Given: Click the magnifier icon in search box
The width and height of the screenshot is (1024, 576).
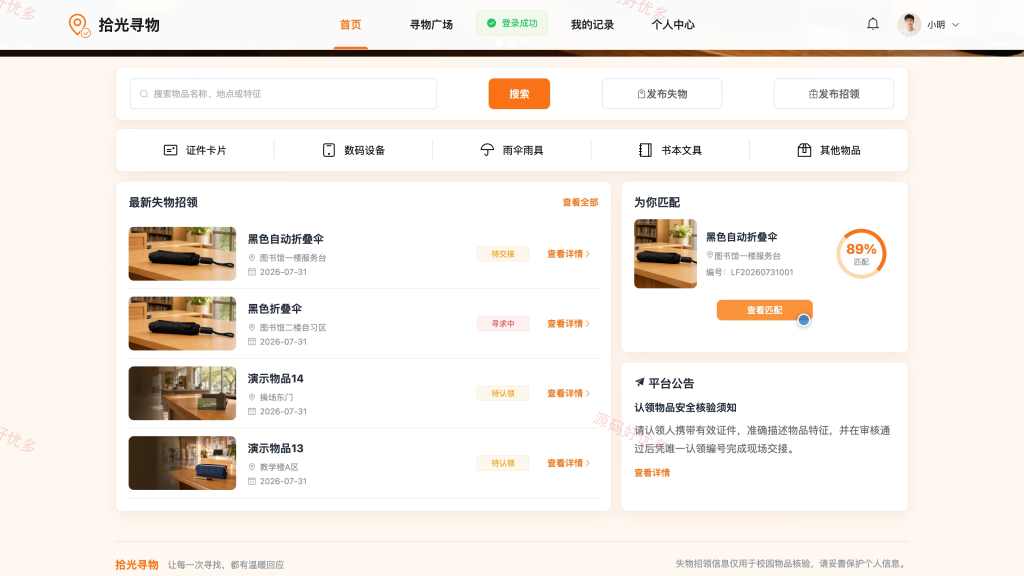Looking at the screenshot, I should coord(144,94).
